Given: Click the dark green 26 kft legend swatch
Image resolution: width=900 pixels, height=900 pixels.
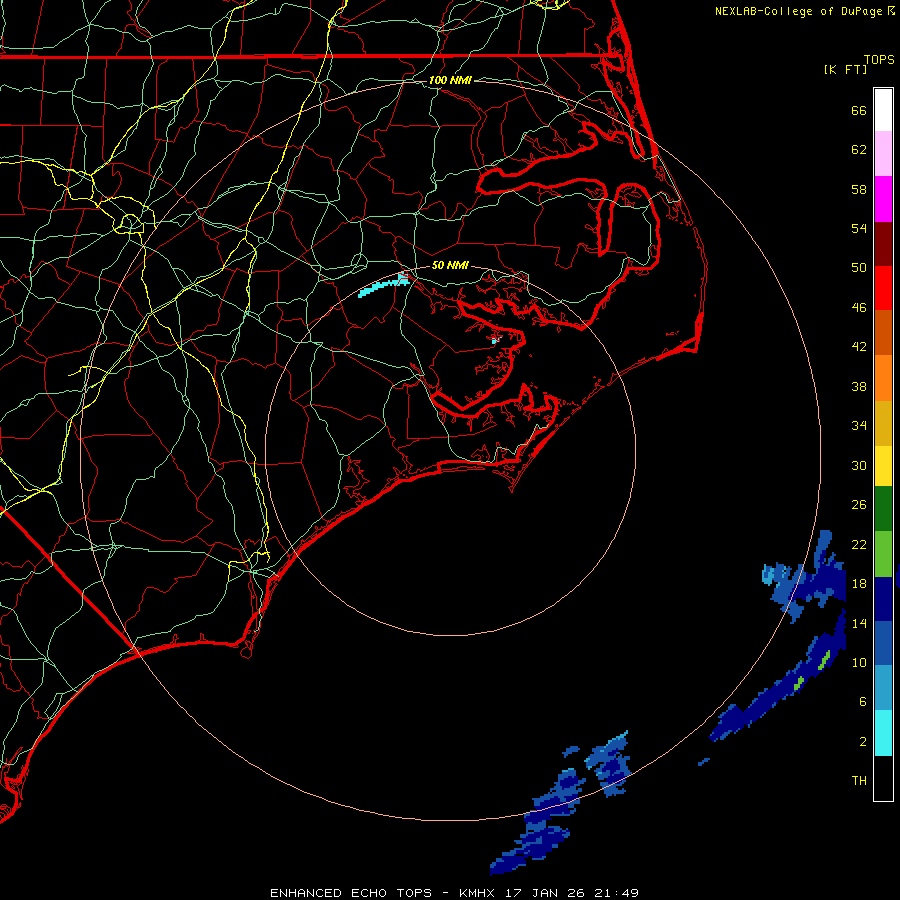Looking at the screenshot, I should [883, 509].
